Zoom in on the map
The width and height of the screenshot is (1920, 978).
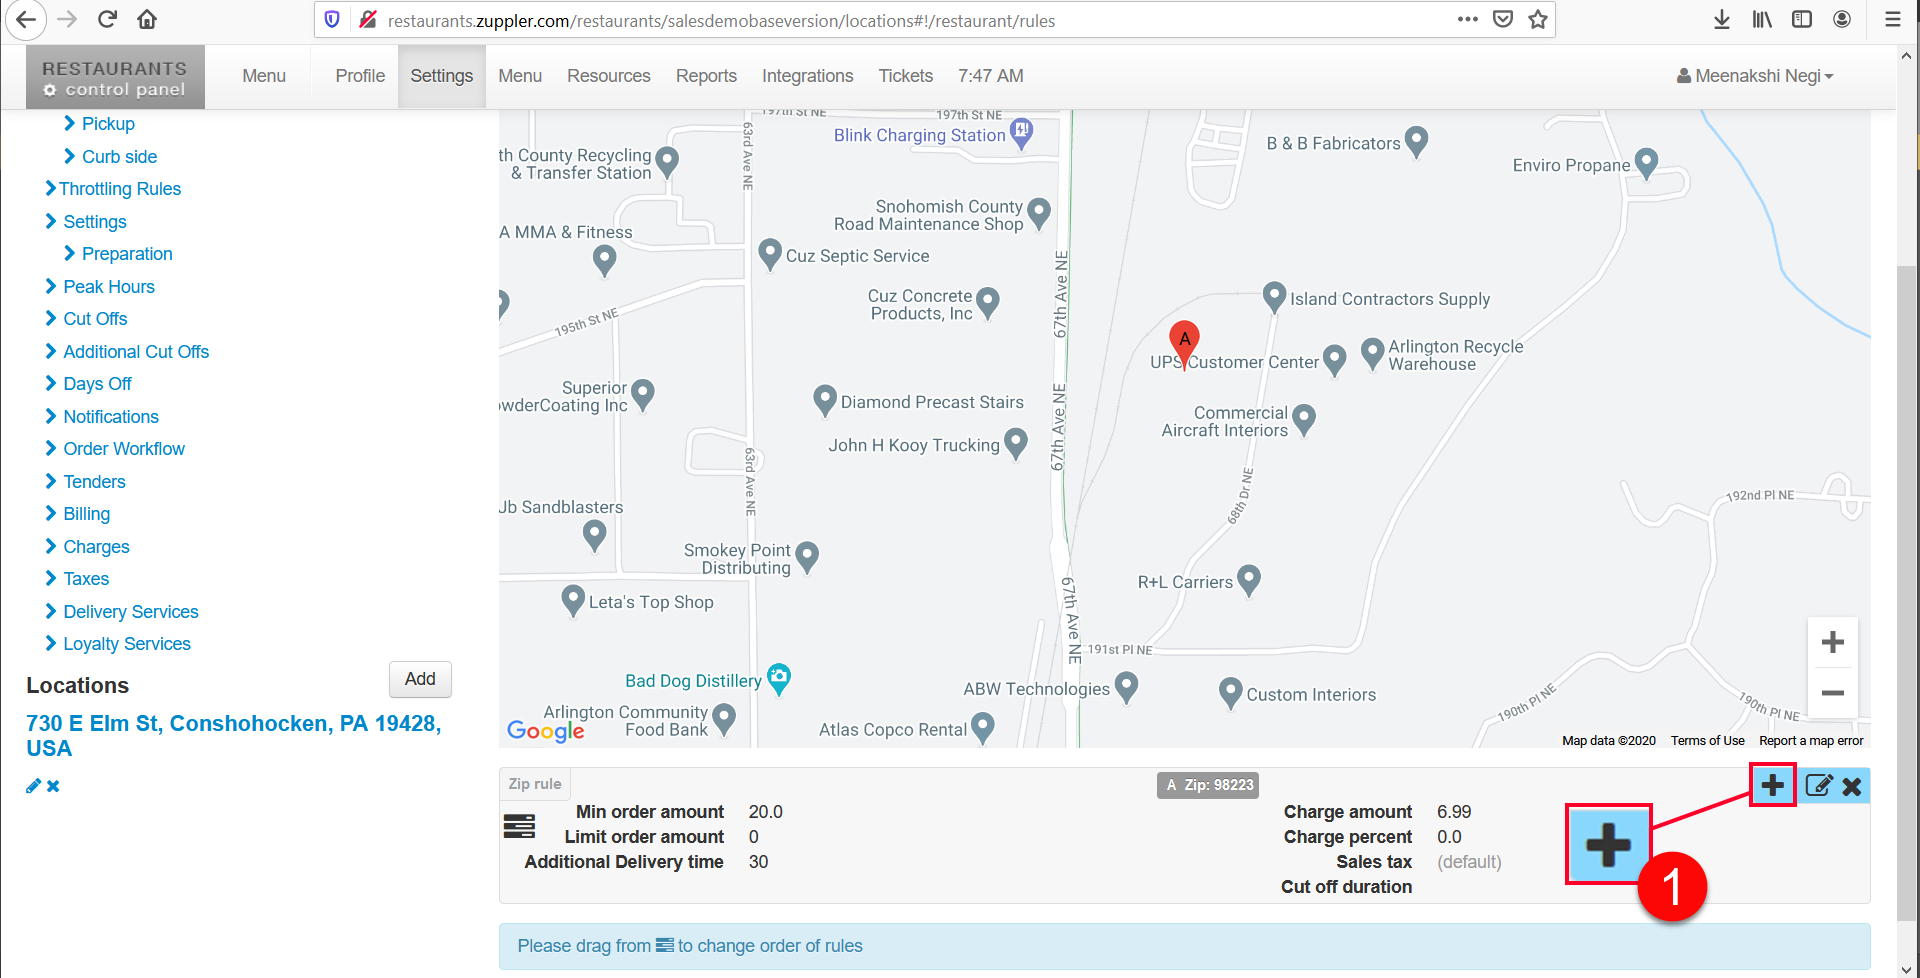[1832, 642]
